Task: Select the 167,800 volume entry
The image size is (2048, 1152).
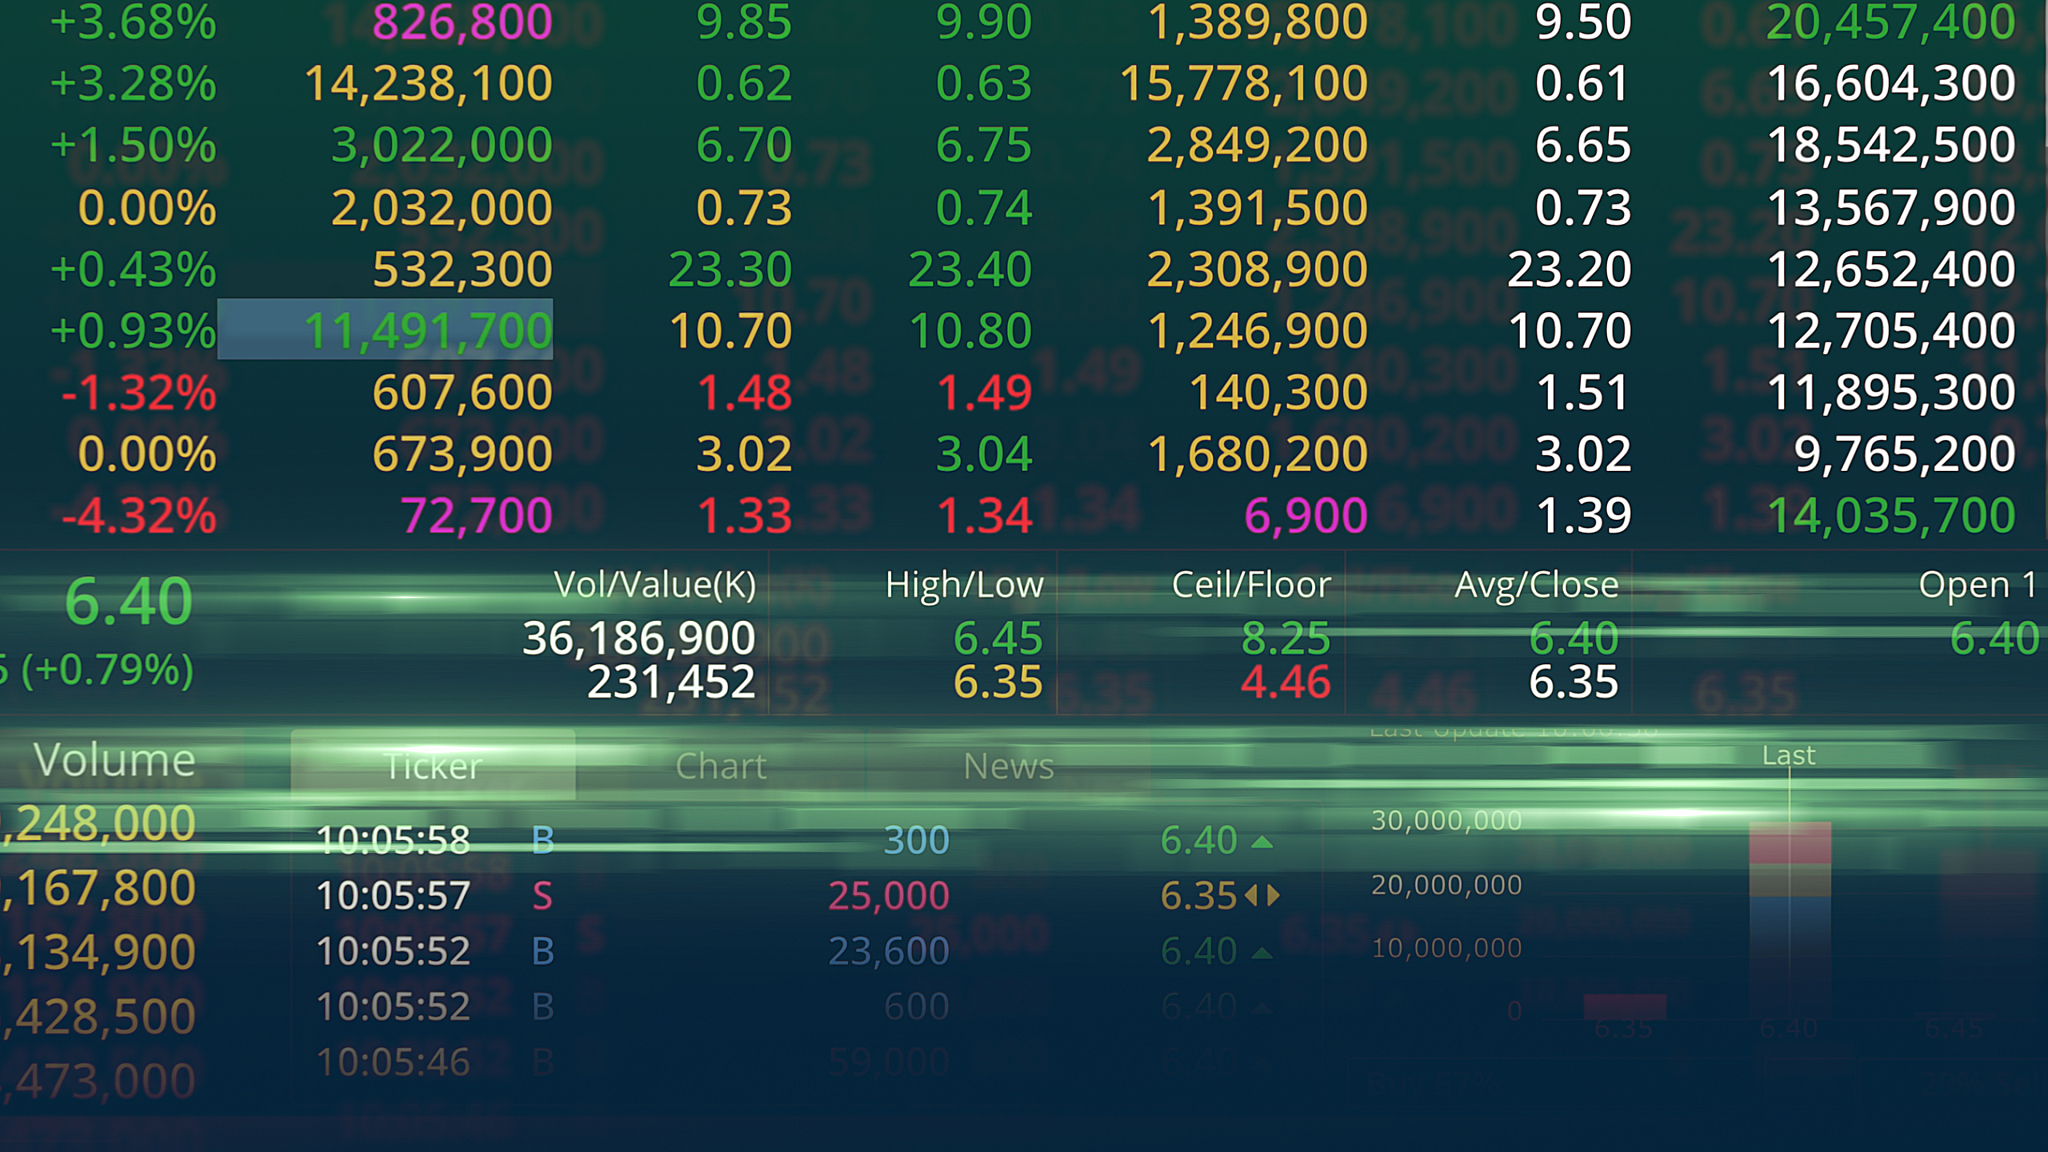Action: coord(98,889)
